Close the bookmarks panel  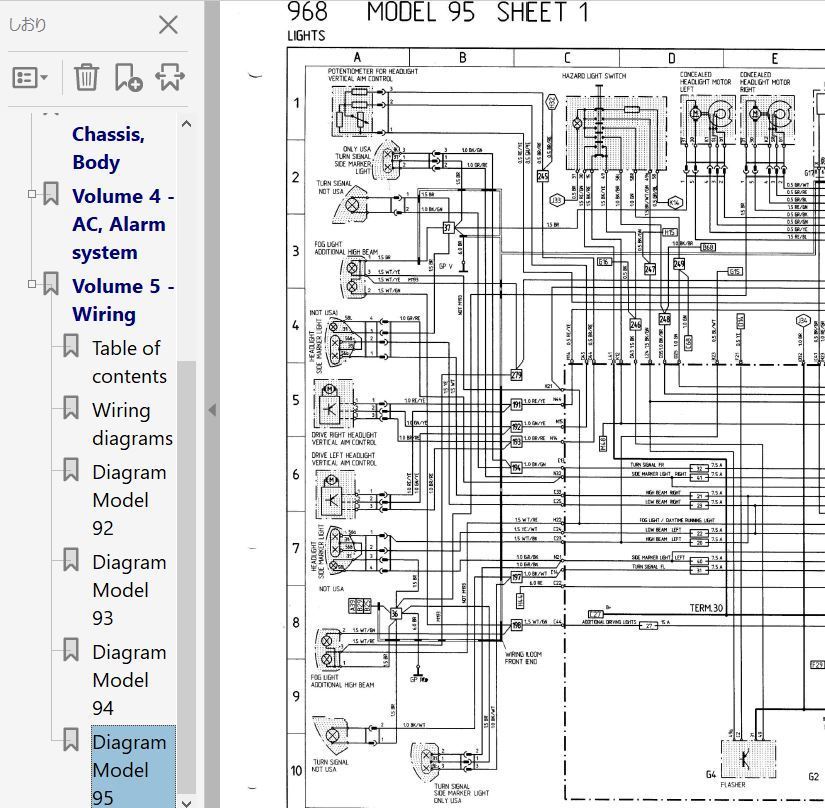click(x=168, y=24)
